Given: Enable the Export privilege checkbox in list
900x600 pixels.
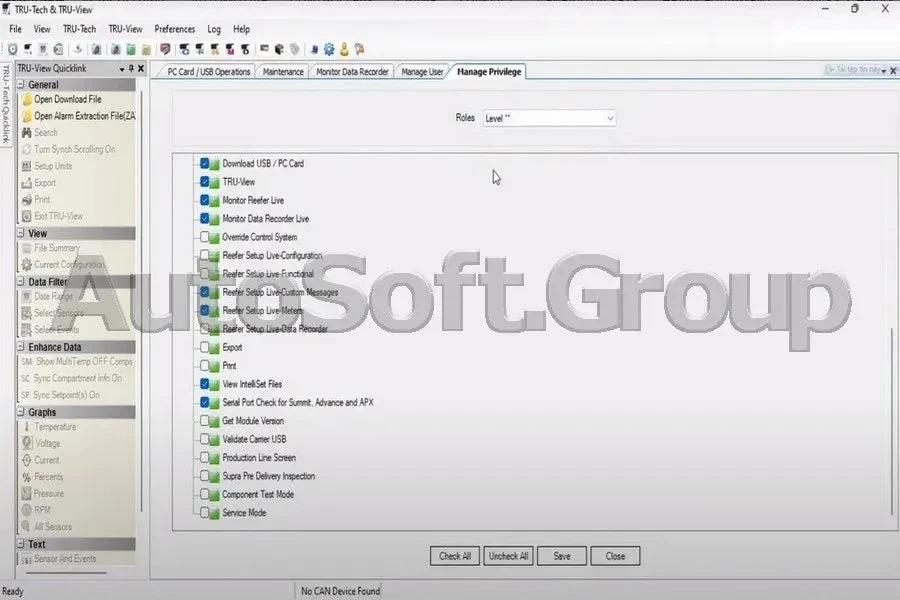Looking at the screenshot, I should pos(204,347).
